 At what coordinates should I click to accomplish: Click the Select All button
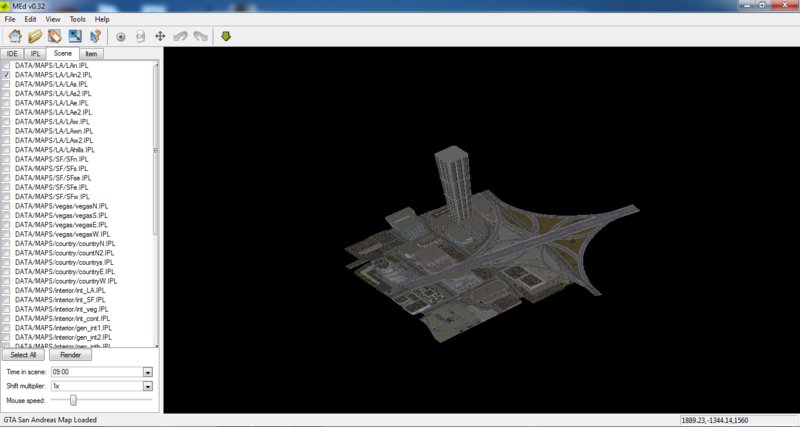click(23, 355)
